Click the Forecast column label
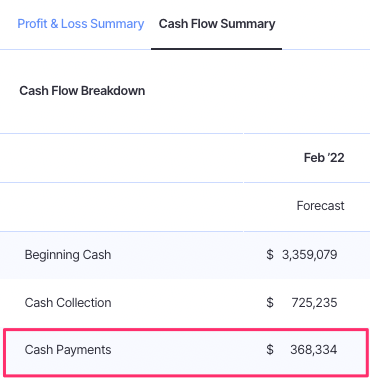The width and height of the screenshot is (370, 378). click(x=320, y=206)
